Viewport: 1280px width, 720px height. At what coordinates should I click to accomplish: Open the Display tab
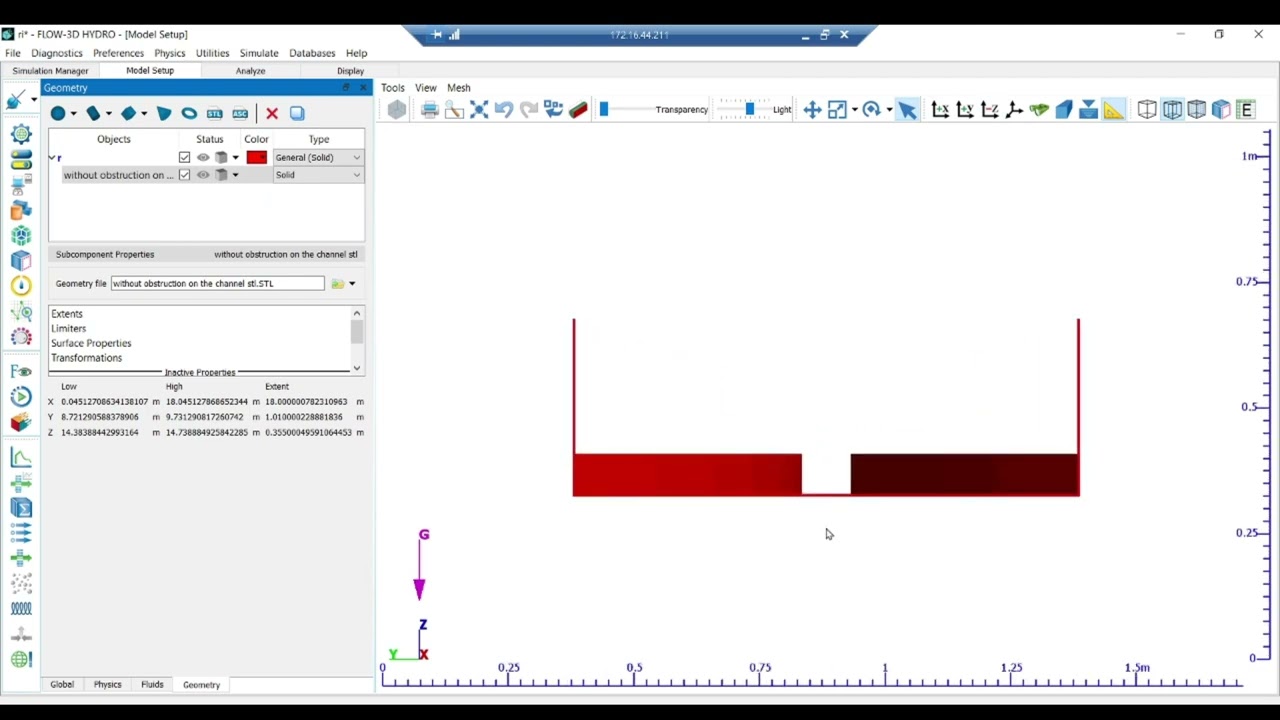[350, 71]
